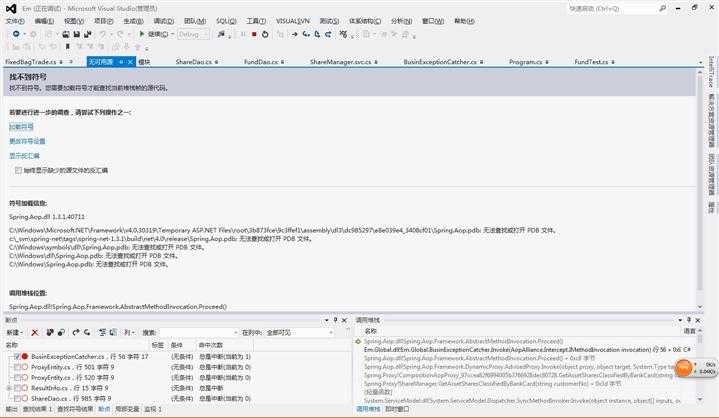Open the File menu

(x=15, y=21)
